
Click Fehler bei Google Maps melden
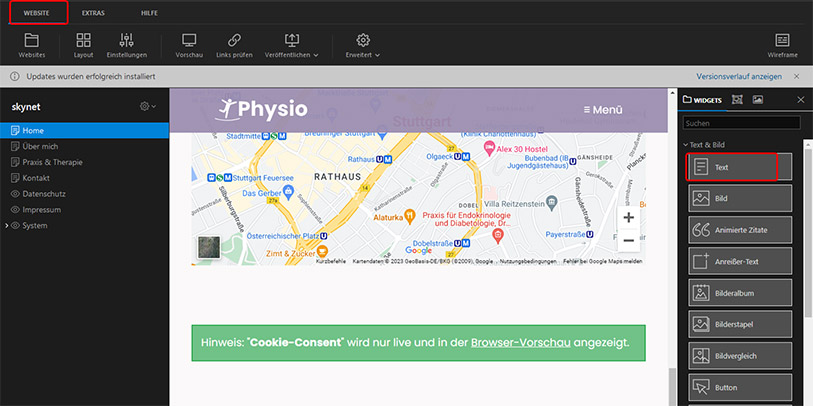[x=602, y=261]
